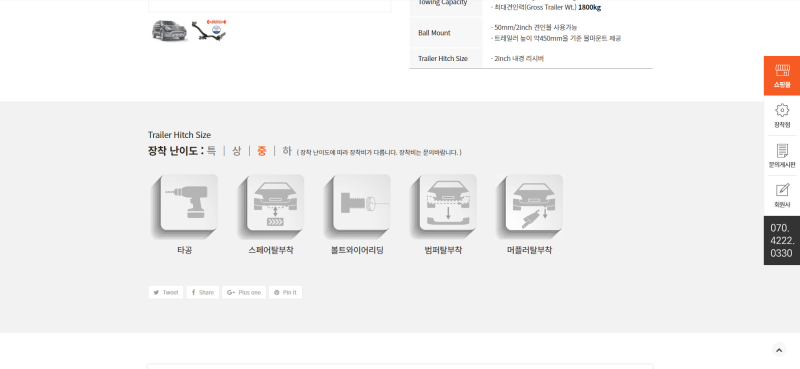This screenshot has height=369, width=800.
Task: Click the 스페어탈부착 spare tire icon
Action: pyautogui.click(x=271, y=206)
